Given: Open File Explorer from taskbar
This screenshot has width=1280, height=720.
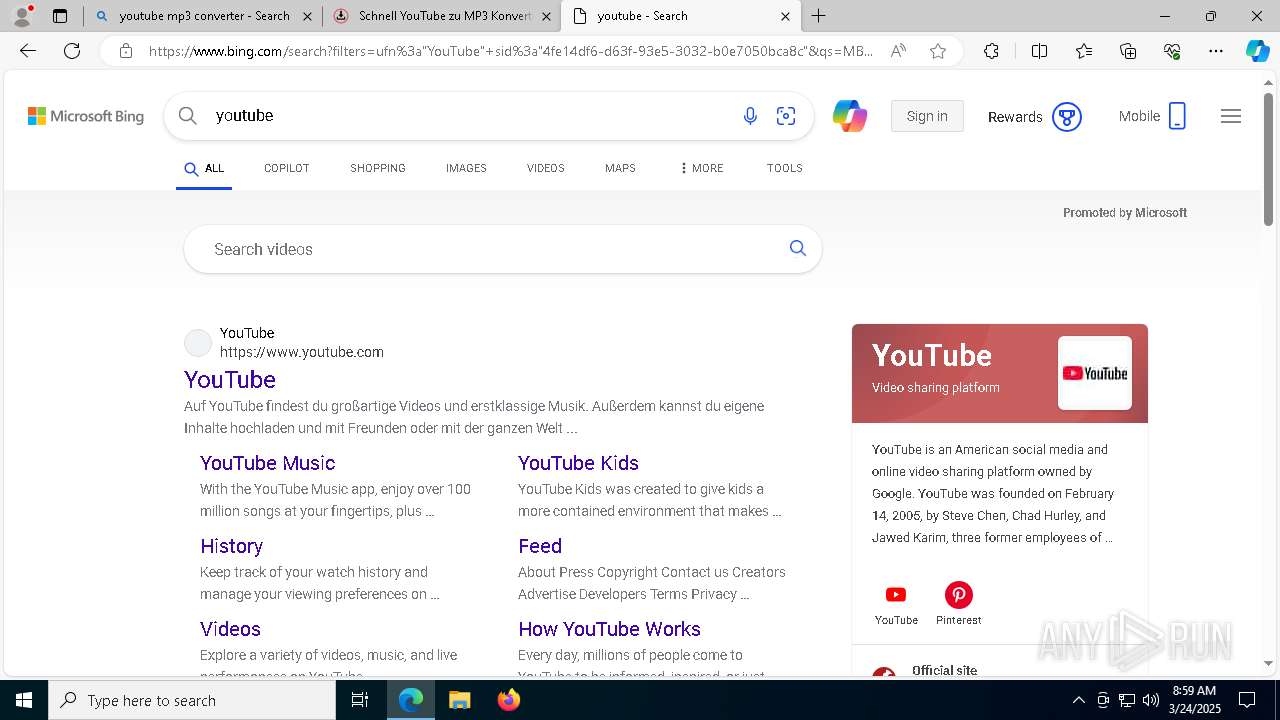Looking at the screenshot, I should coord(459,700).
